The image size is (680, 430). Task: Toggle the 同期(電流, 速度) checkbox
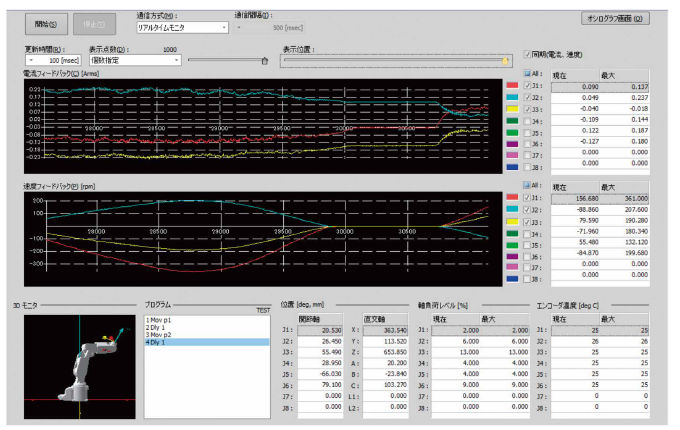529,53
